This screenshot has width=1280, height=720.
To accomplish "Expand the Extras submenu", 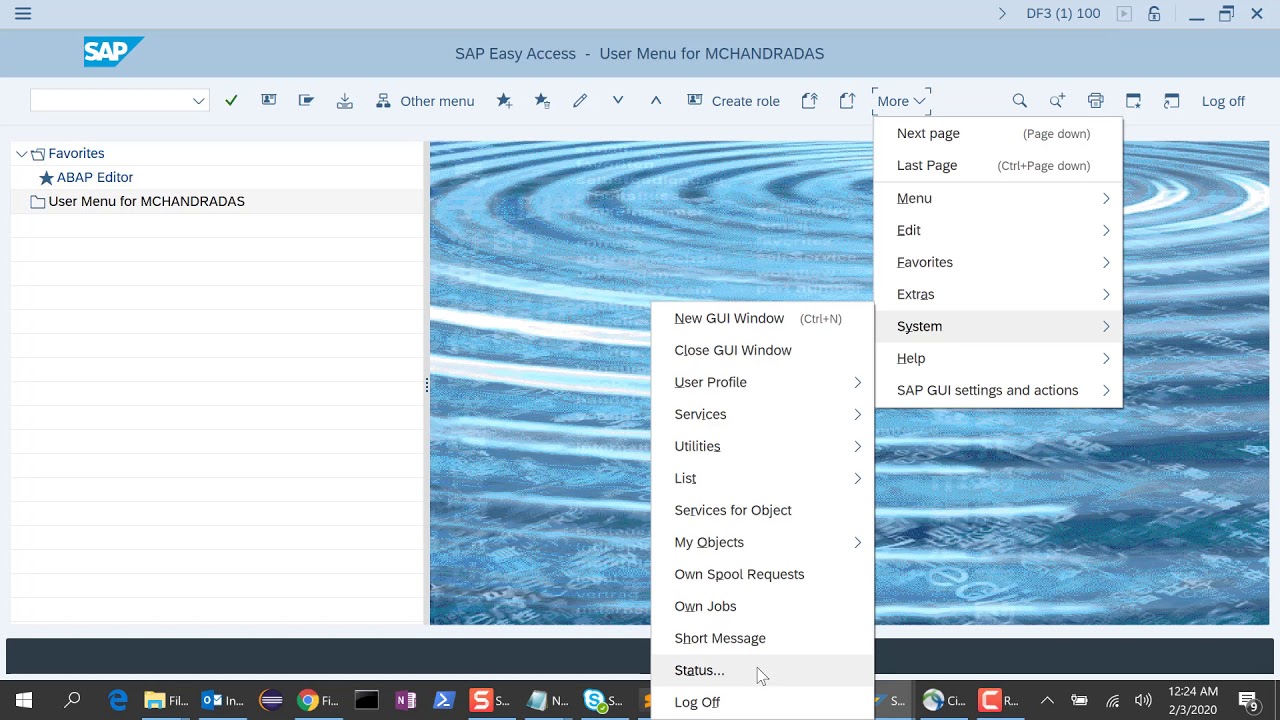I will click(998, 294).
